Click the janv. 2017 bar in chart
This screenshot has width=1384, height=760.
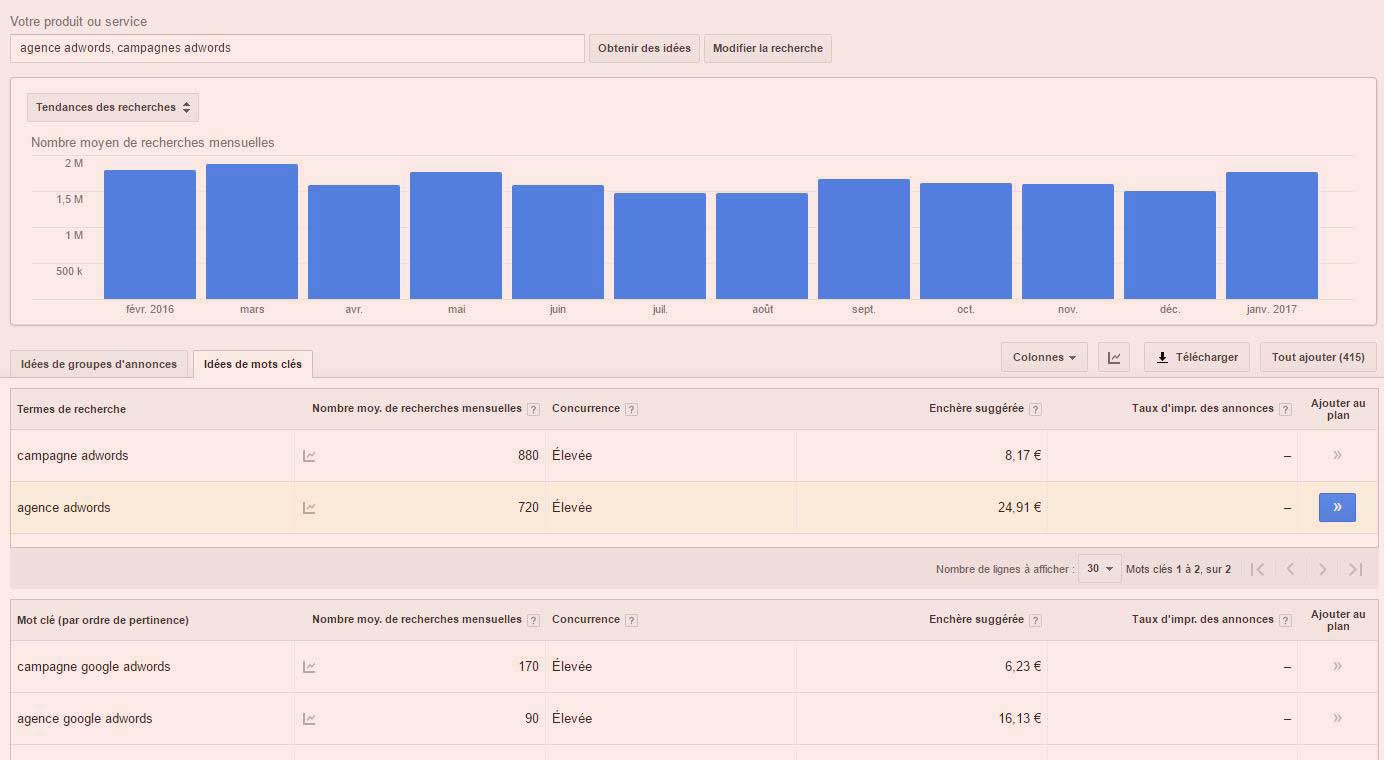[x=1272, y=235]
